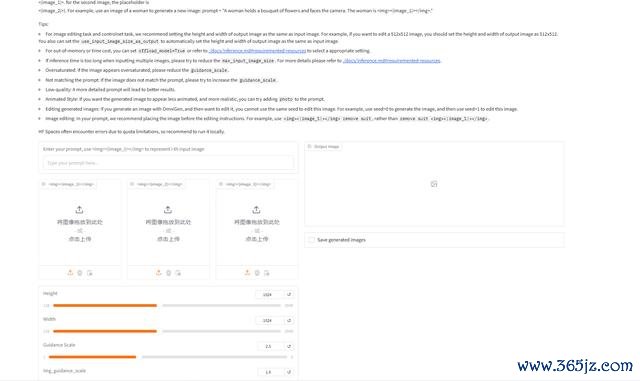This screenshot has height=381, width=640.
Task: Click the Output Image label
Action: [x=324, y=147]
